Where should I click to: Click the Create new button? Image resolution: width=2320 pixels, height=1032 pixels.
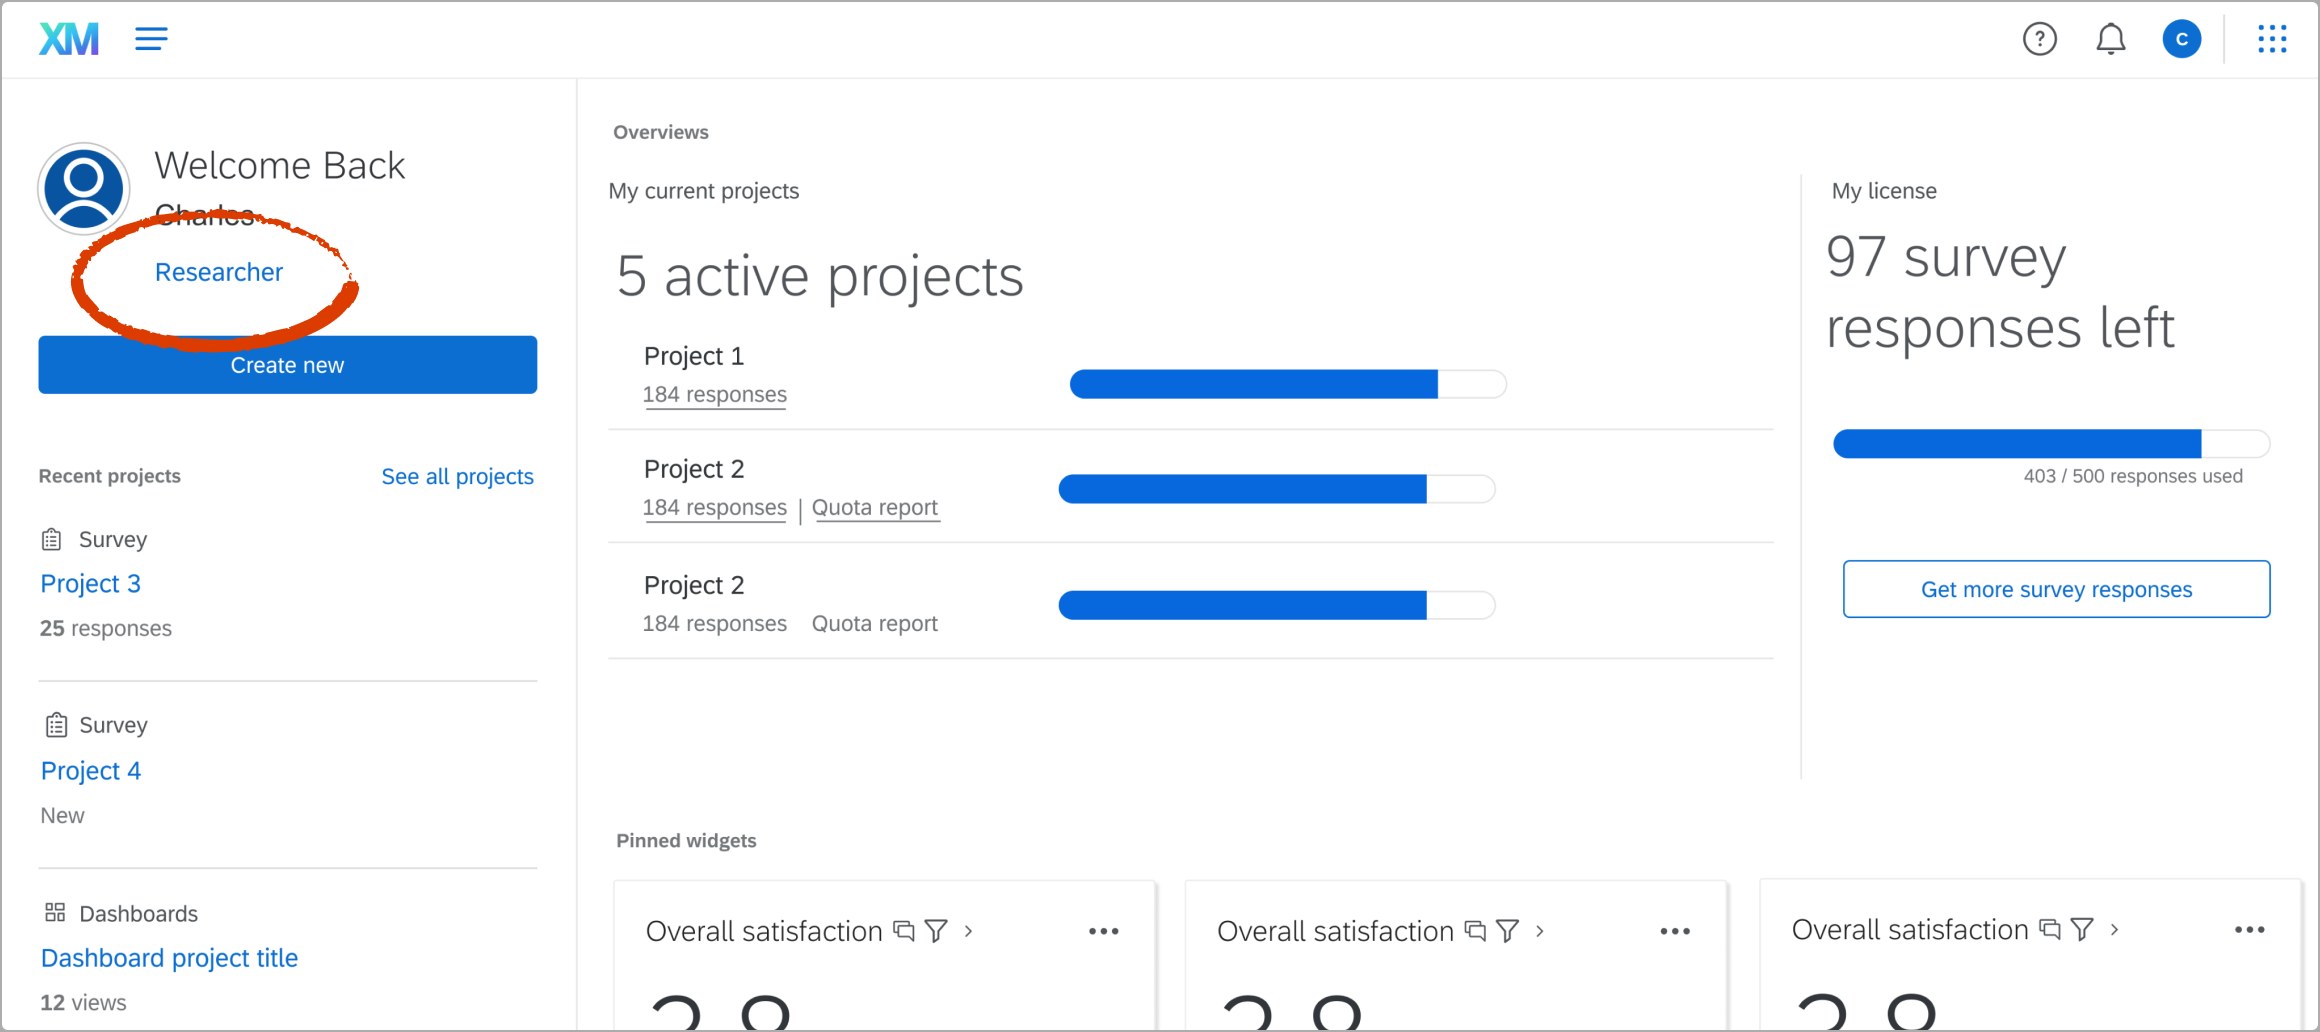click(x=288, y=365)
